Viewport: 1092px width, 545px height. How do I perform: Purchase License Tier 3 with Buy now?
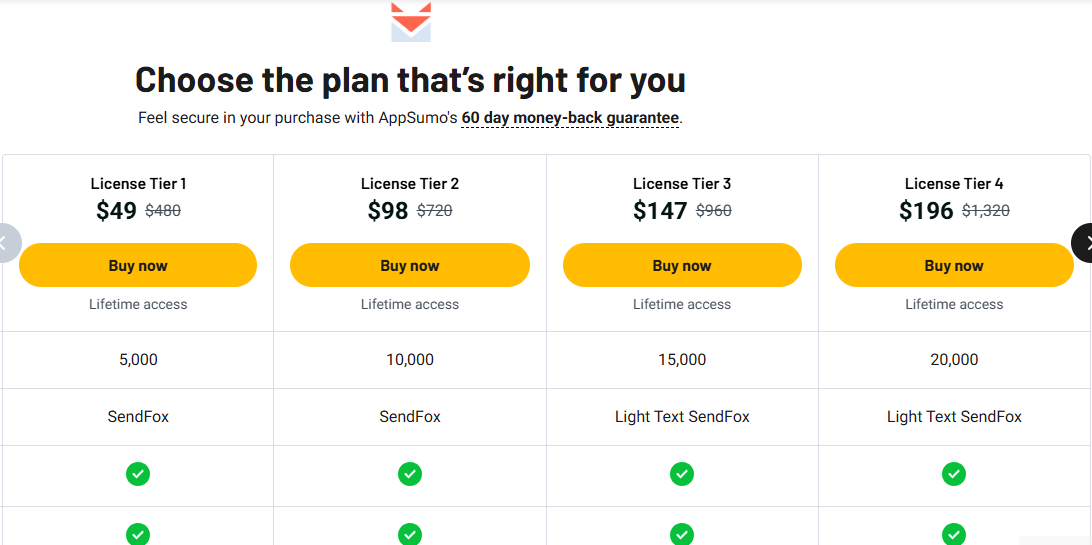click(682, 266)
